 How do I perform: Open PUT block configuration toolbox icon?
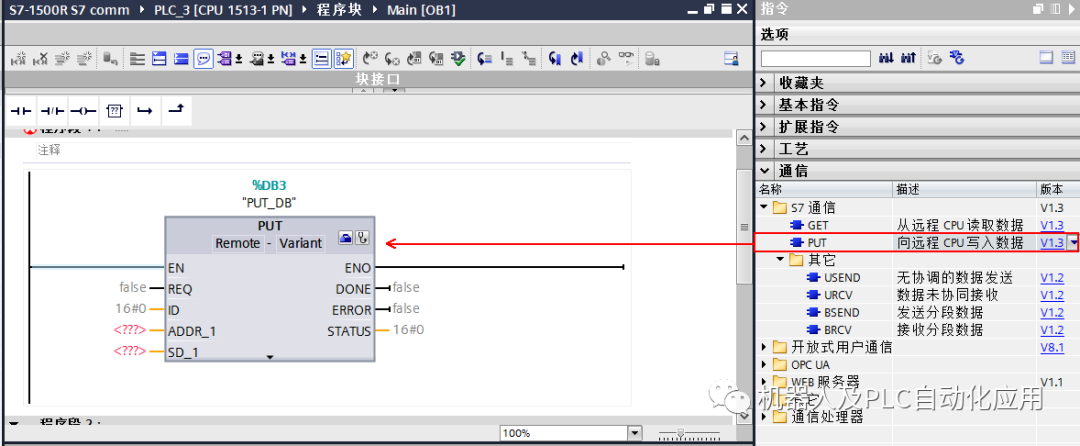346,238
